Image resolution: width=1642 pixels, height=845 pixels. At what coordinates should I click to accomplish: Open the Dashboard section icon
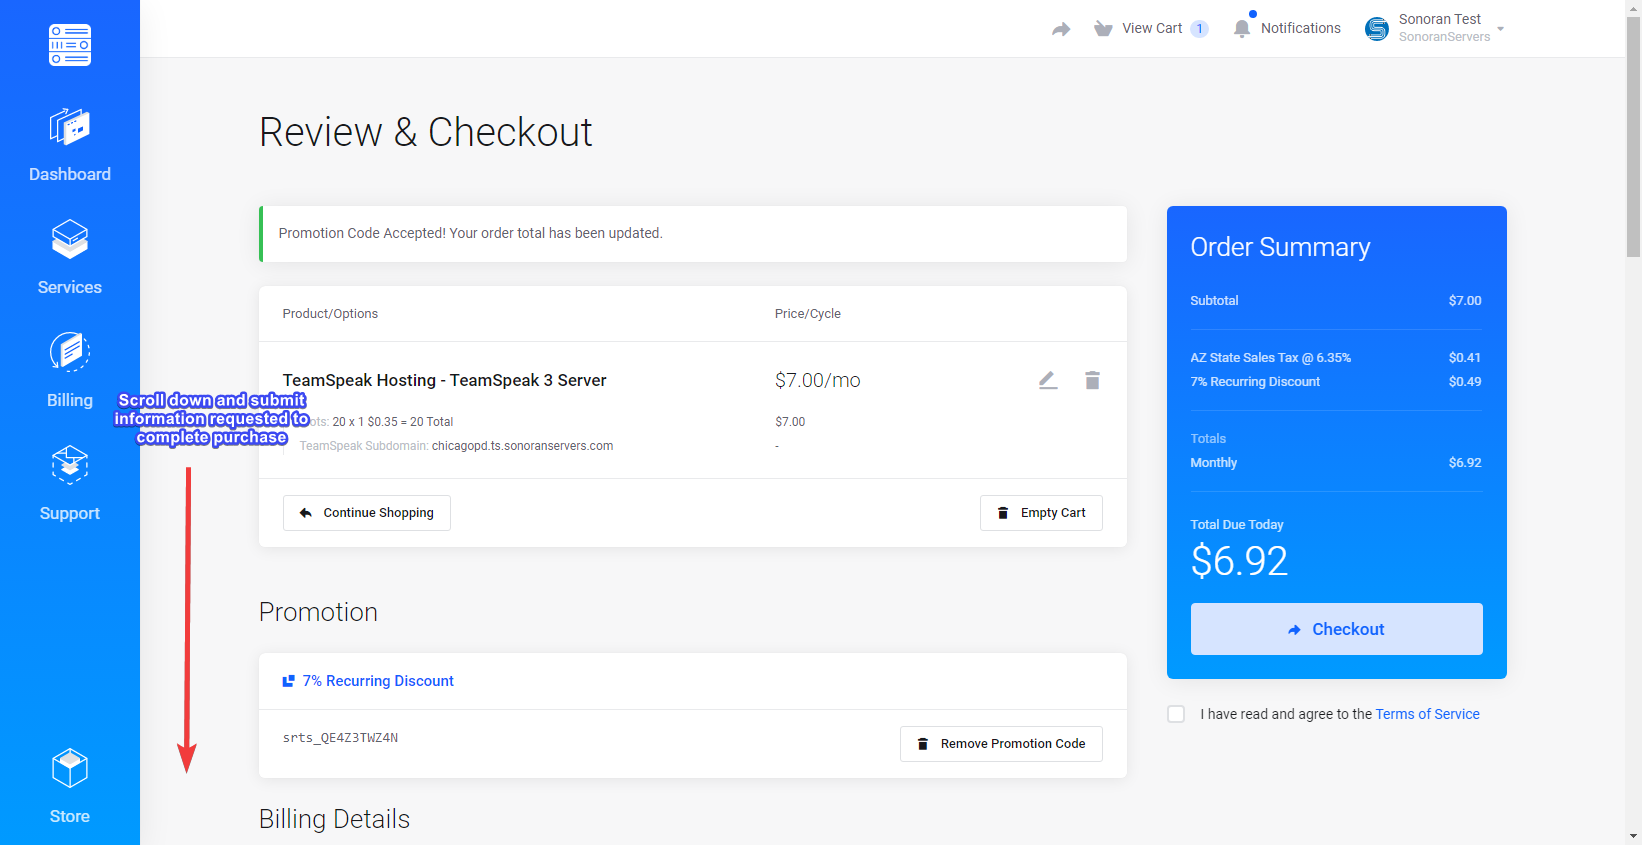click(70, 127)
